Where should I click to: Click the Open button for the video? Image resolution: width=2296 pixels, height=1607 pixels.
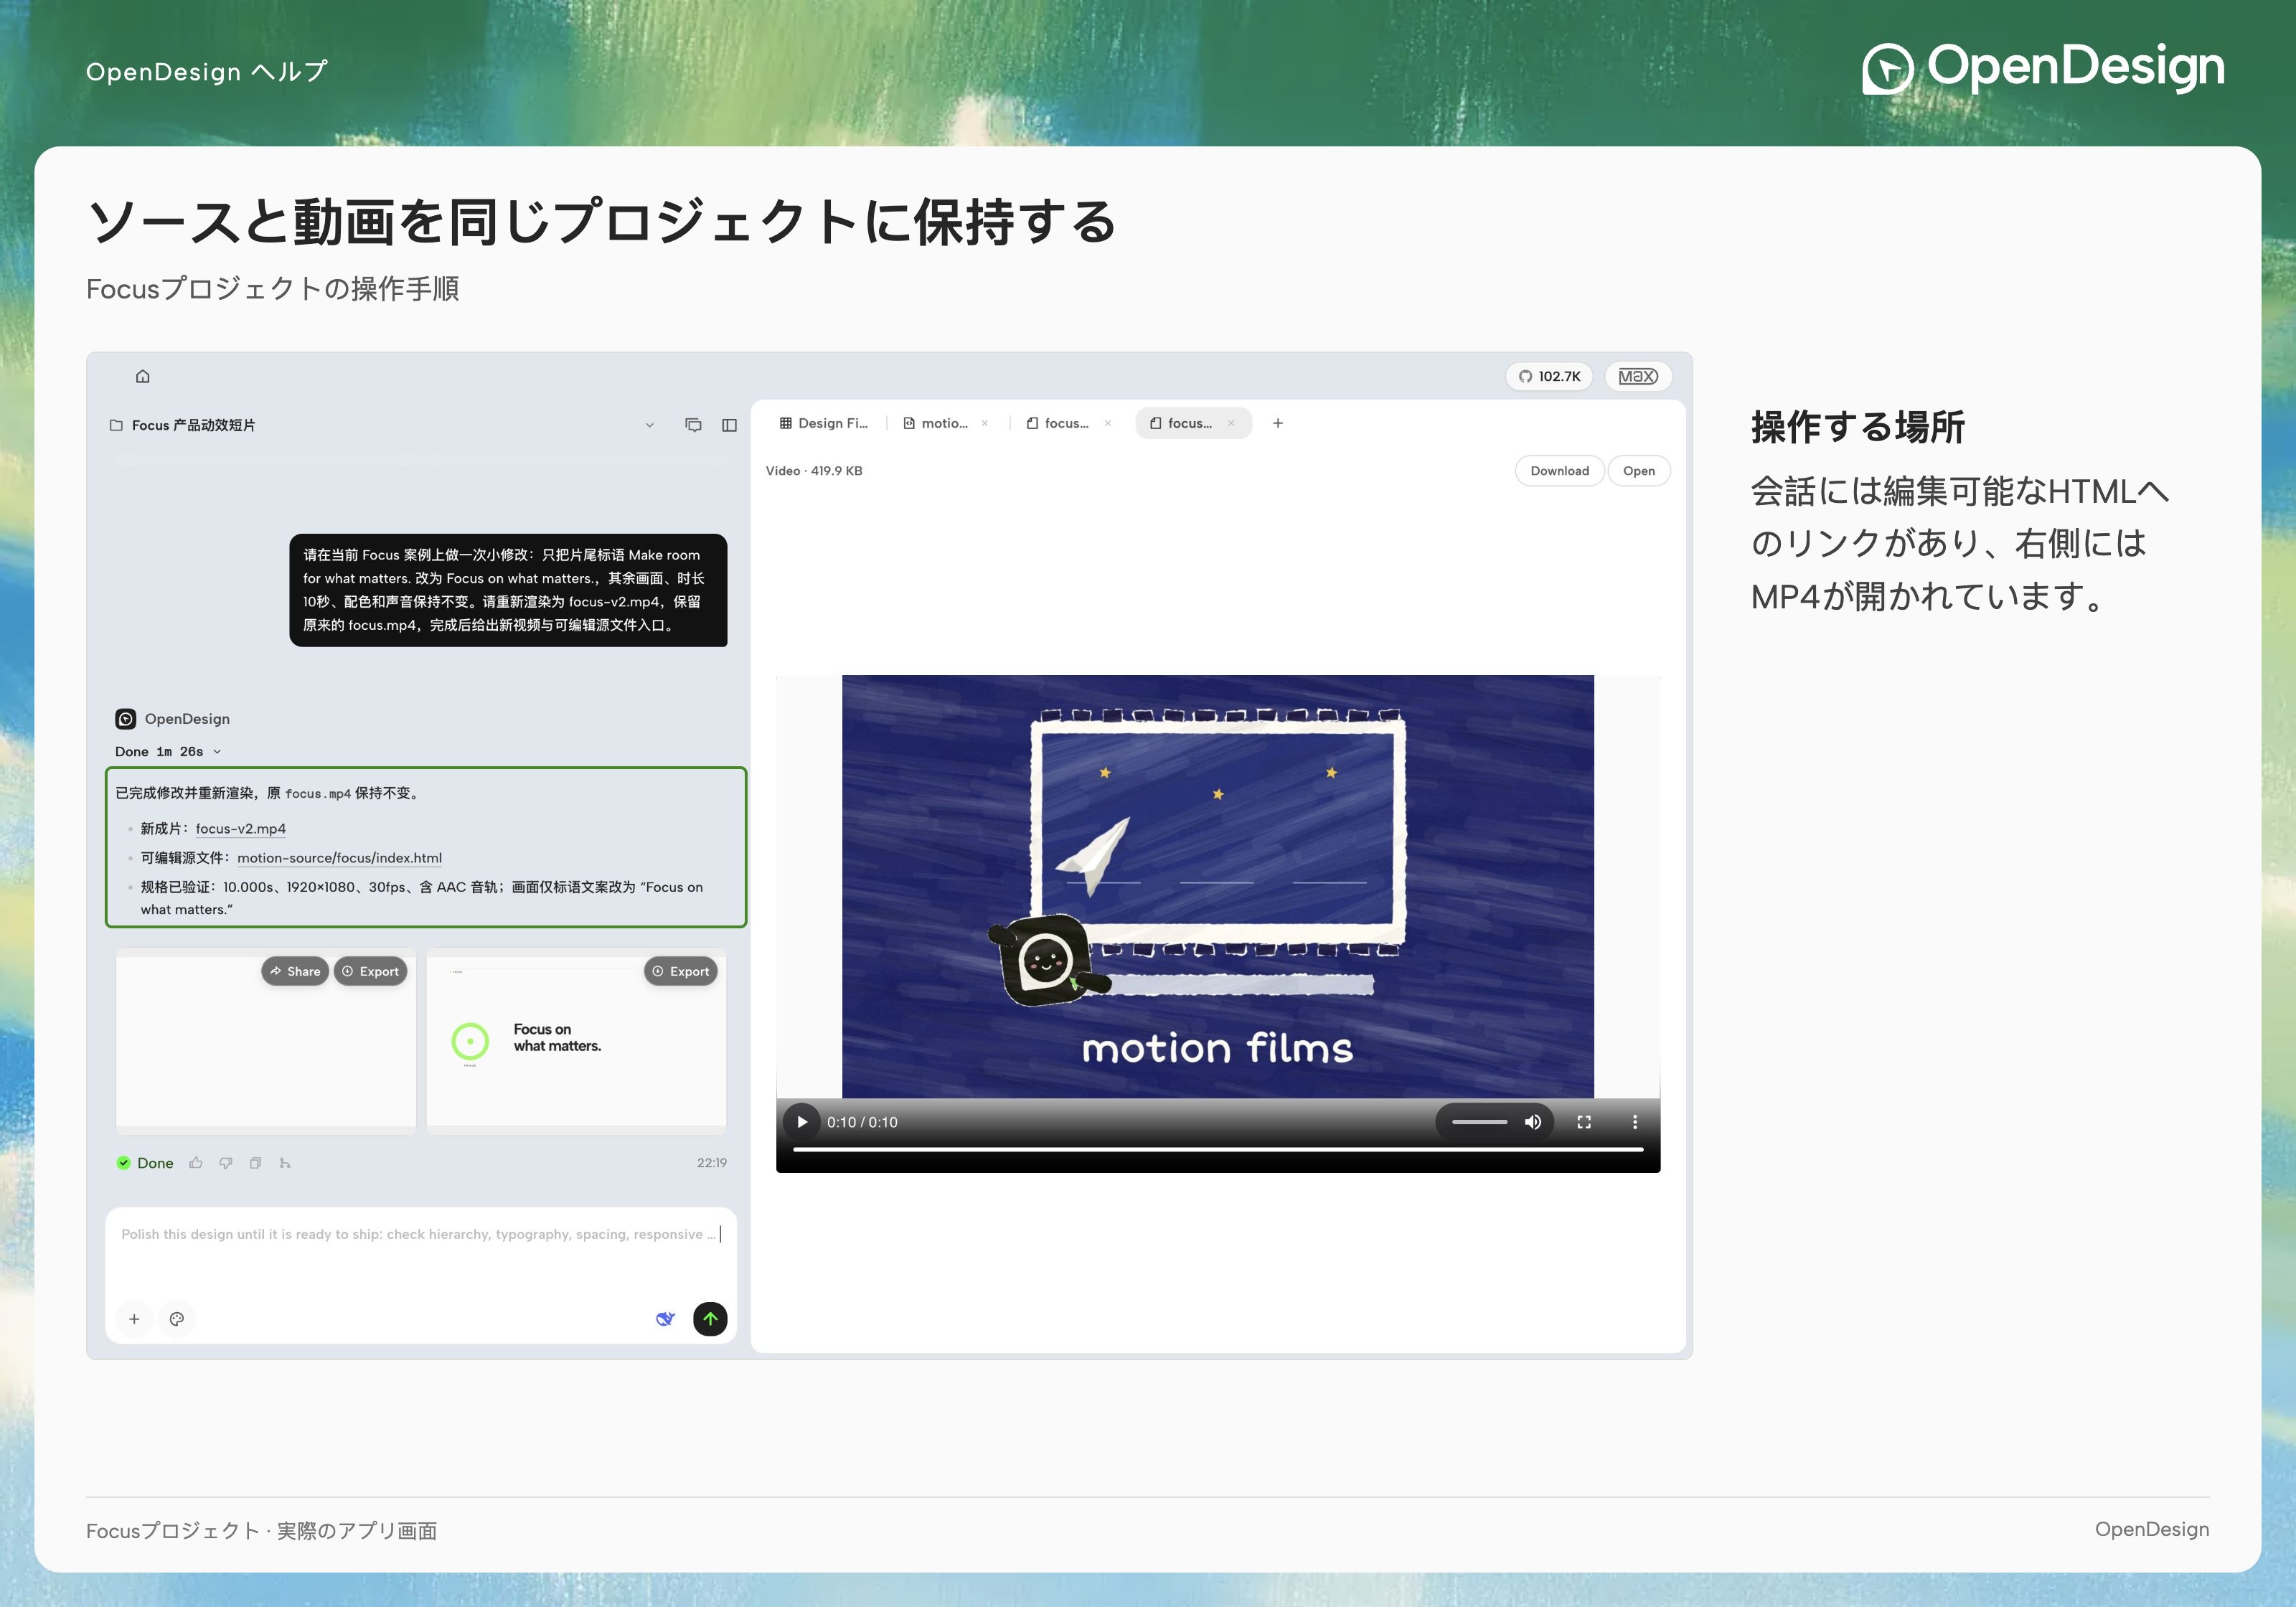click(x=1638, y=471)
